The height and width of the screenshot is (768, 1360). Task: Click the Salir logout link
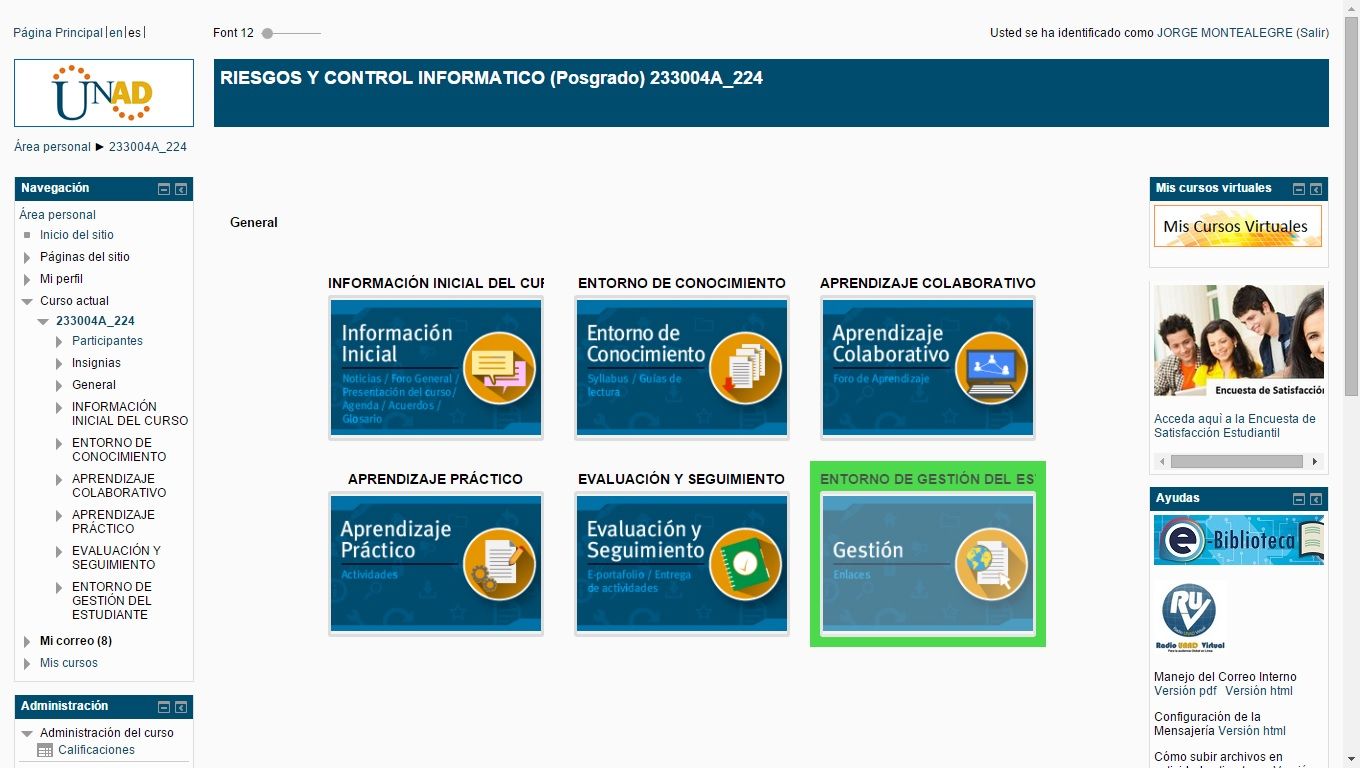[1313, 33]
